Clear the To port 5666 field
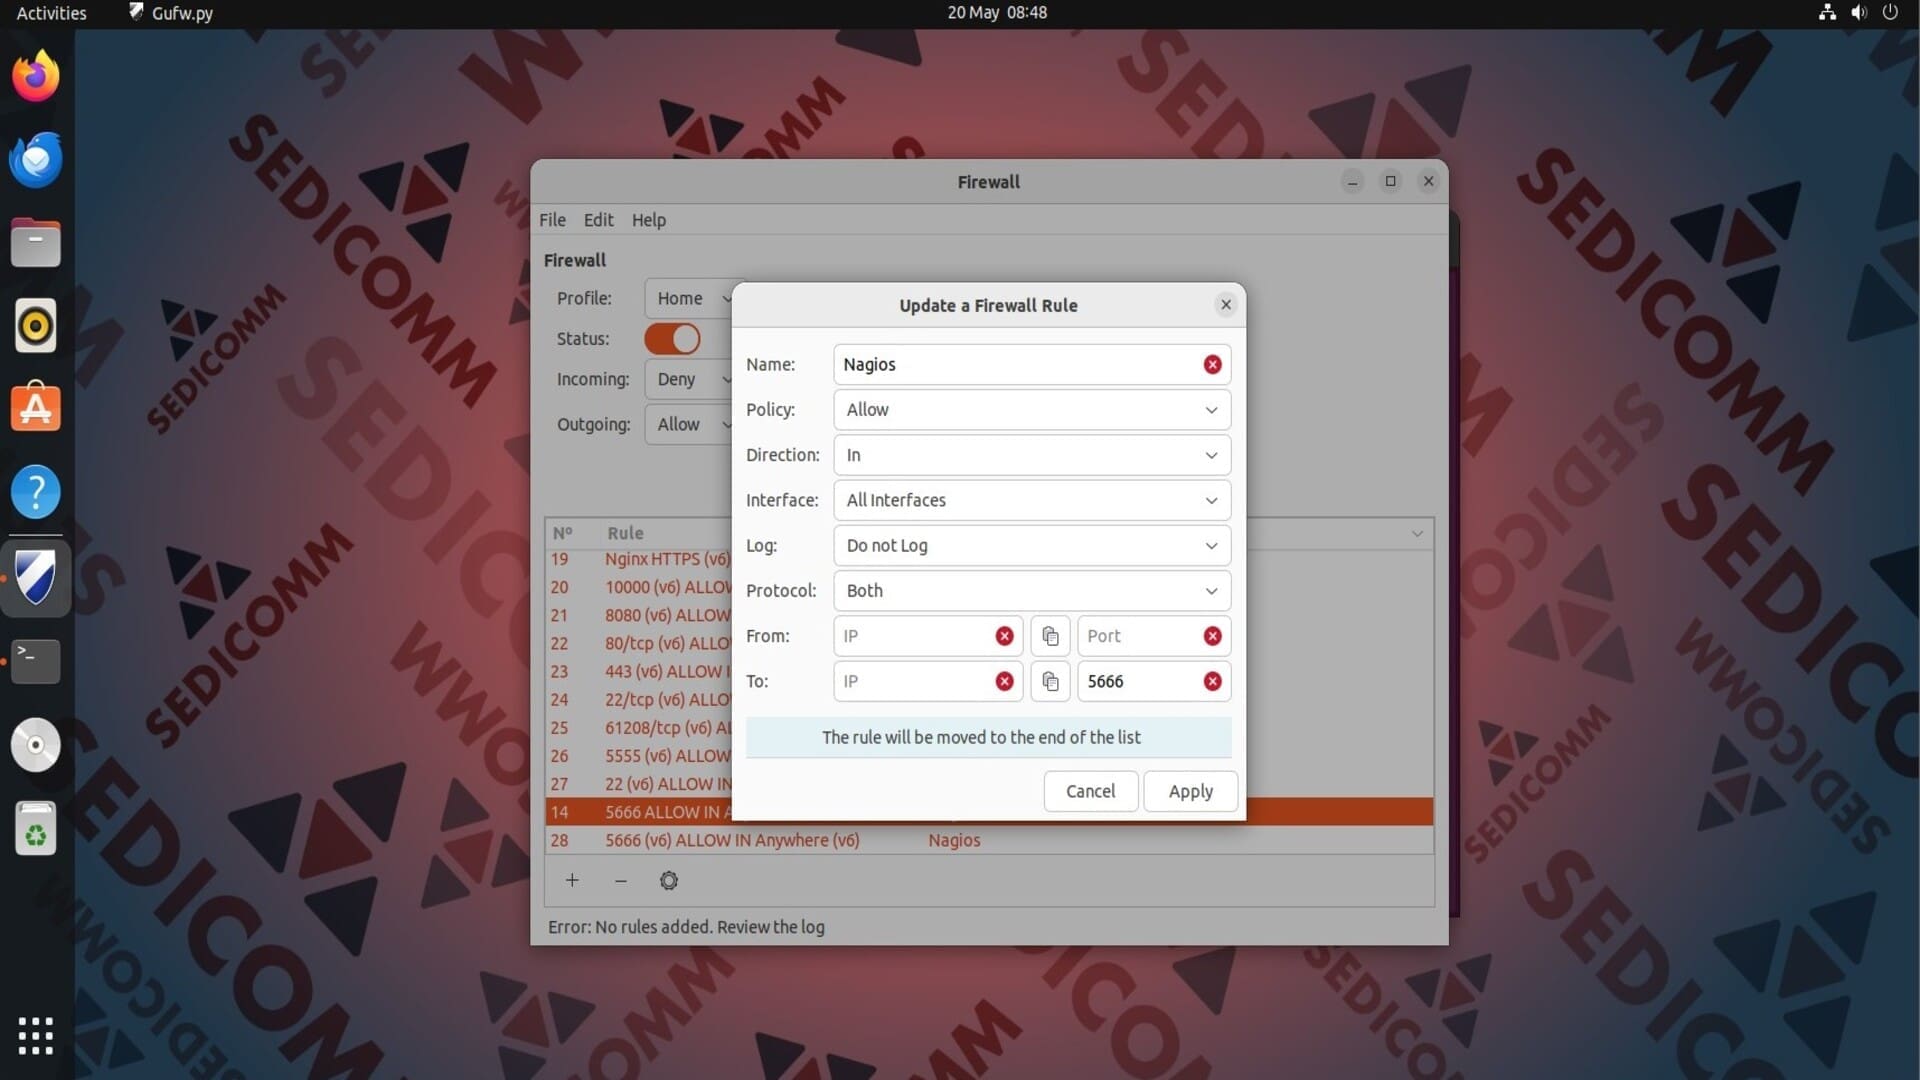1920x1080 pixels. [1212, 682]
